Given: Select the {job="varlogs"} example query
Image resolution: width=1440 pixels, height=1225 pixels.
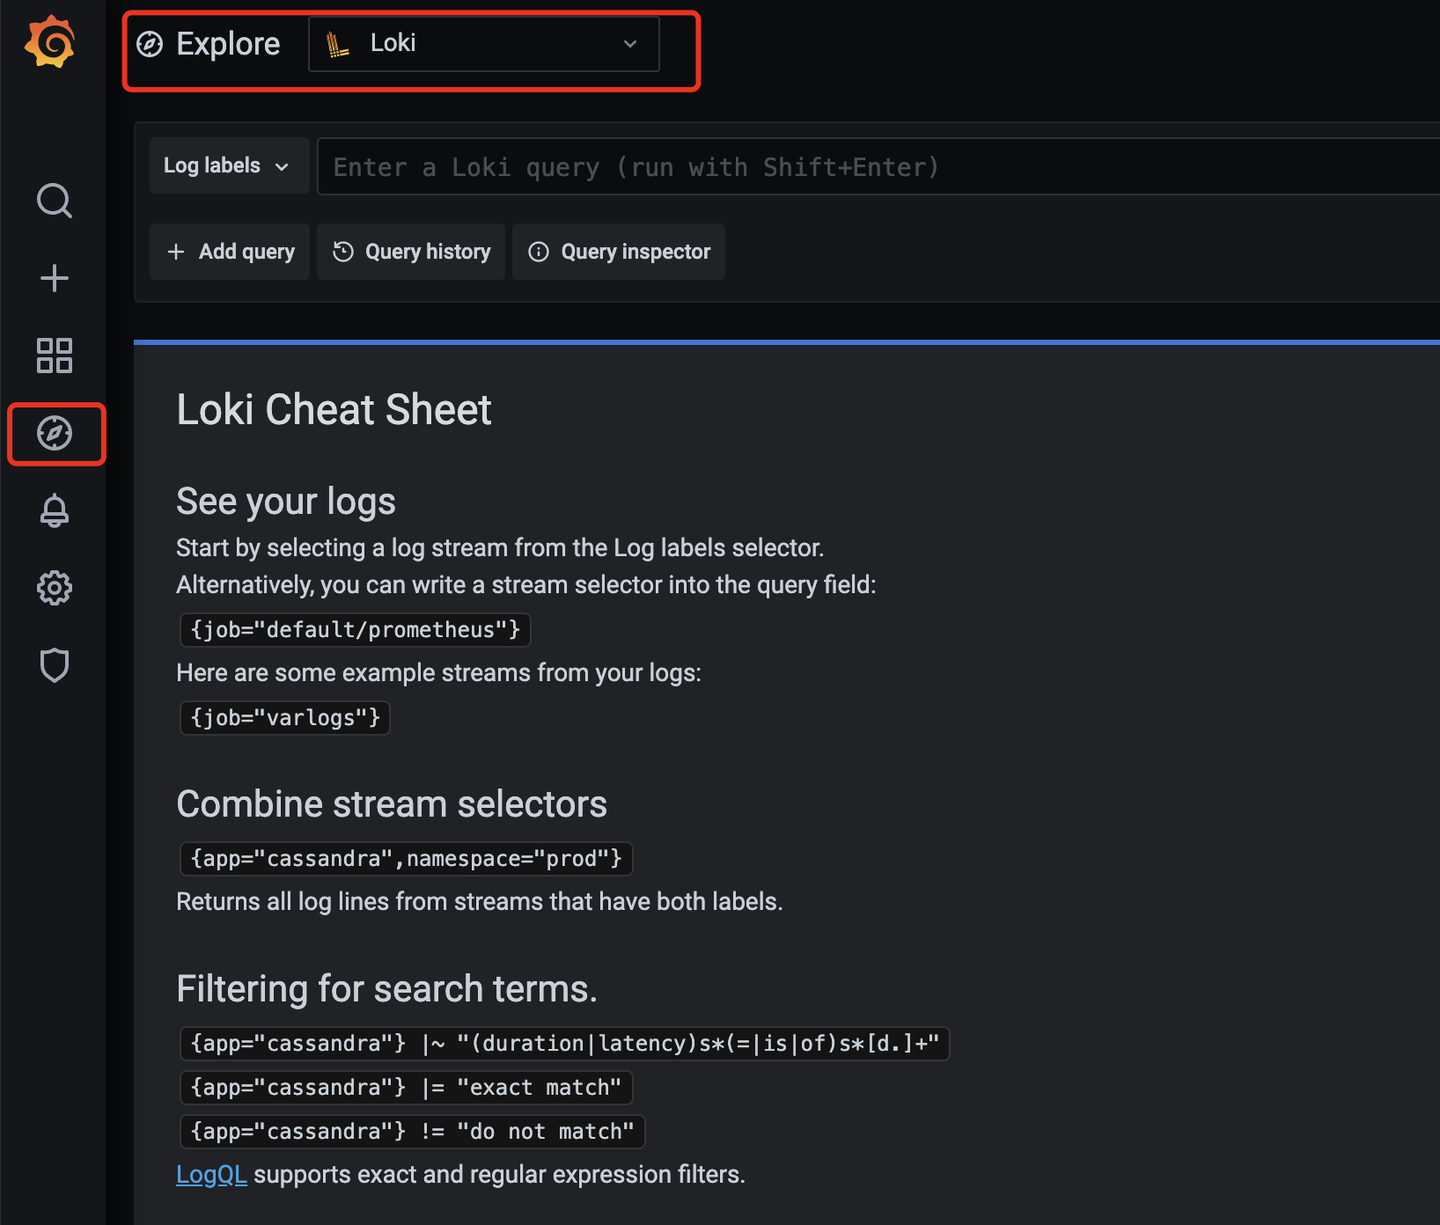Looking at the screenshot, I should (284, 717).
